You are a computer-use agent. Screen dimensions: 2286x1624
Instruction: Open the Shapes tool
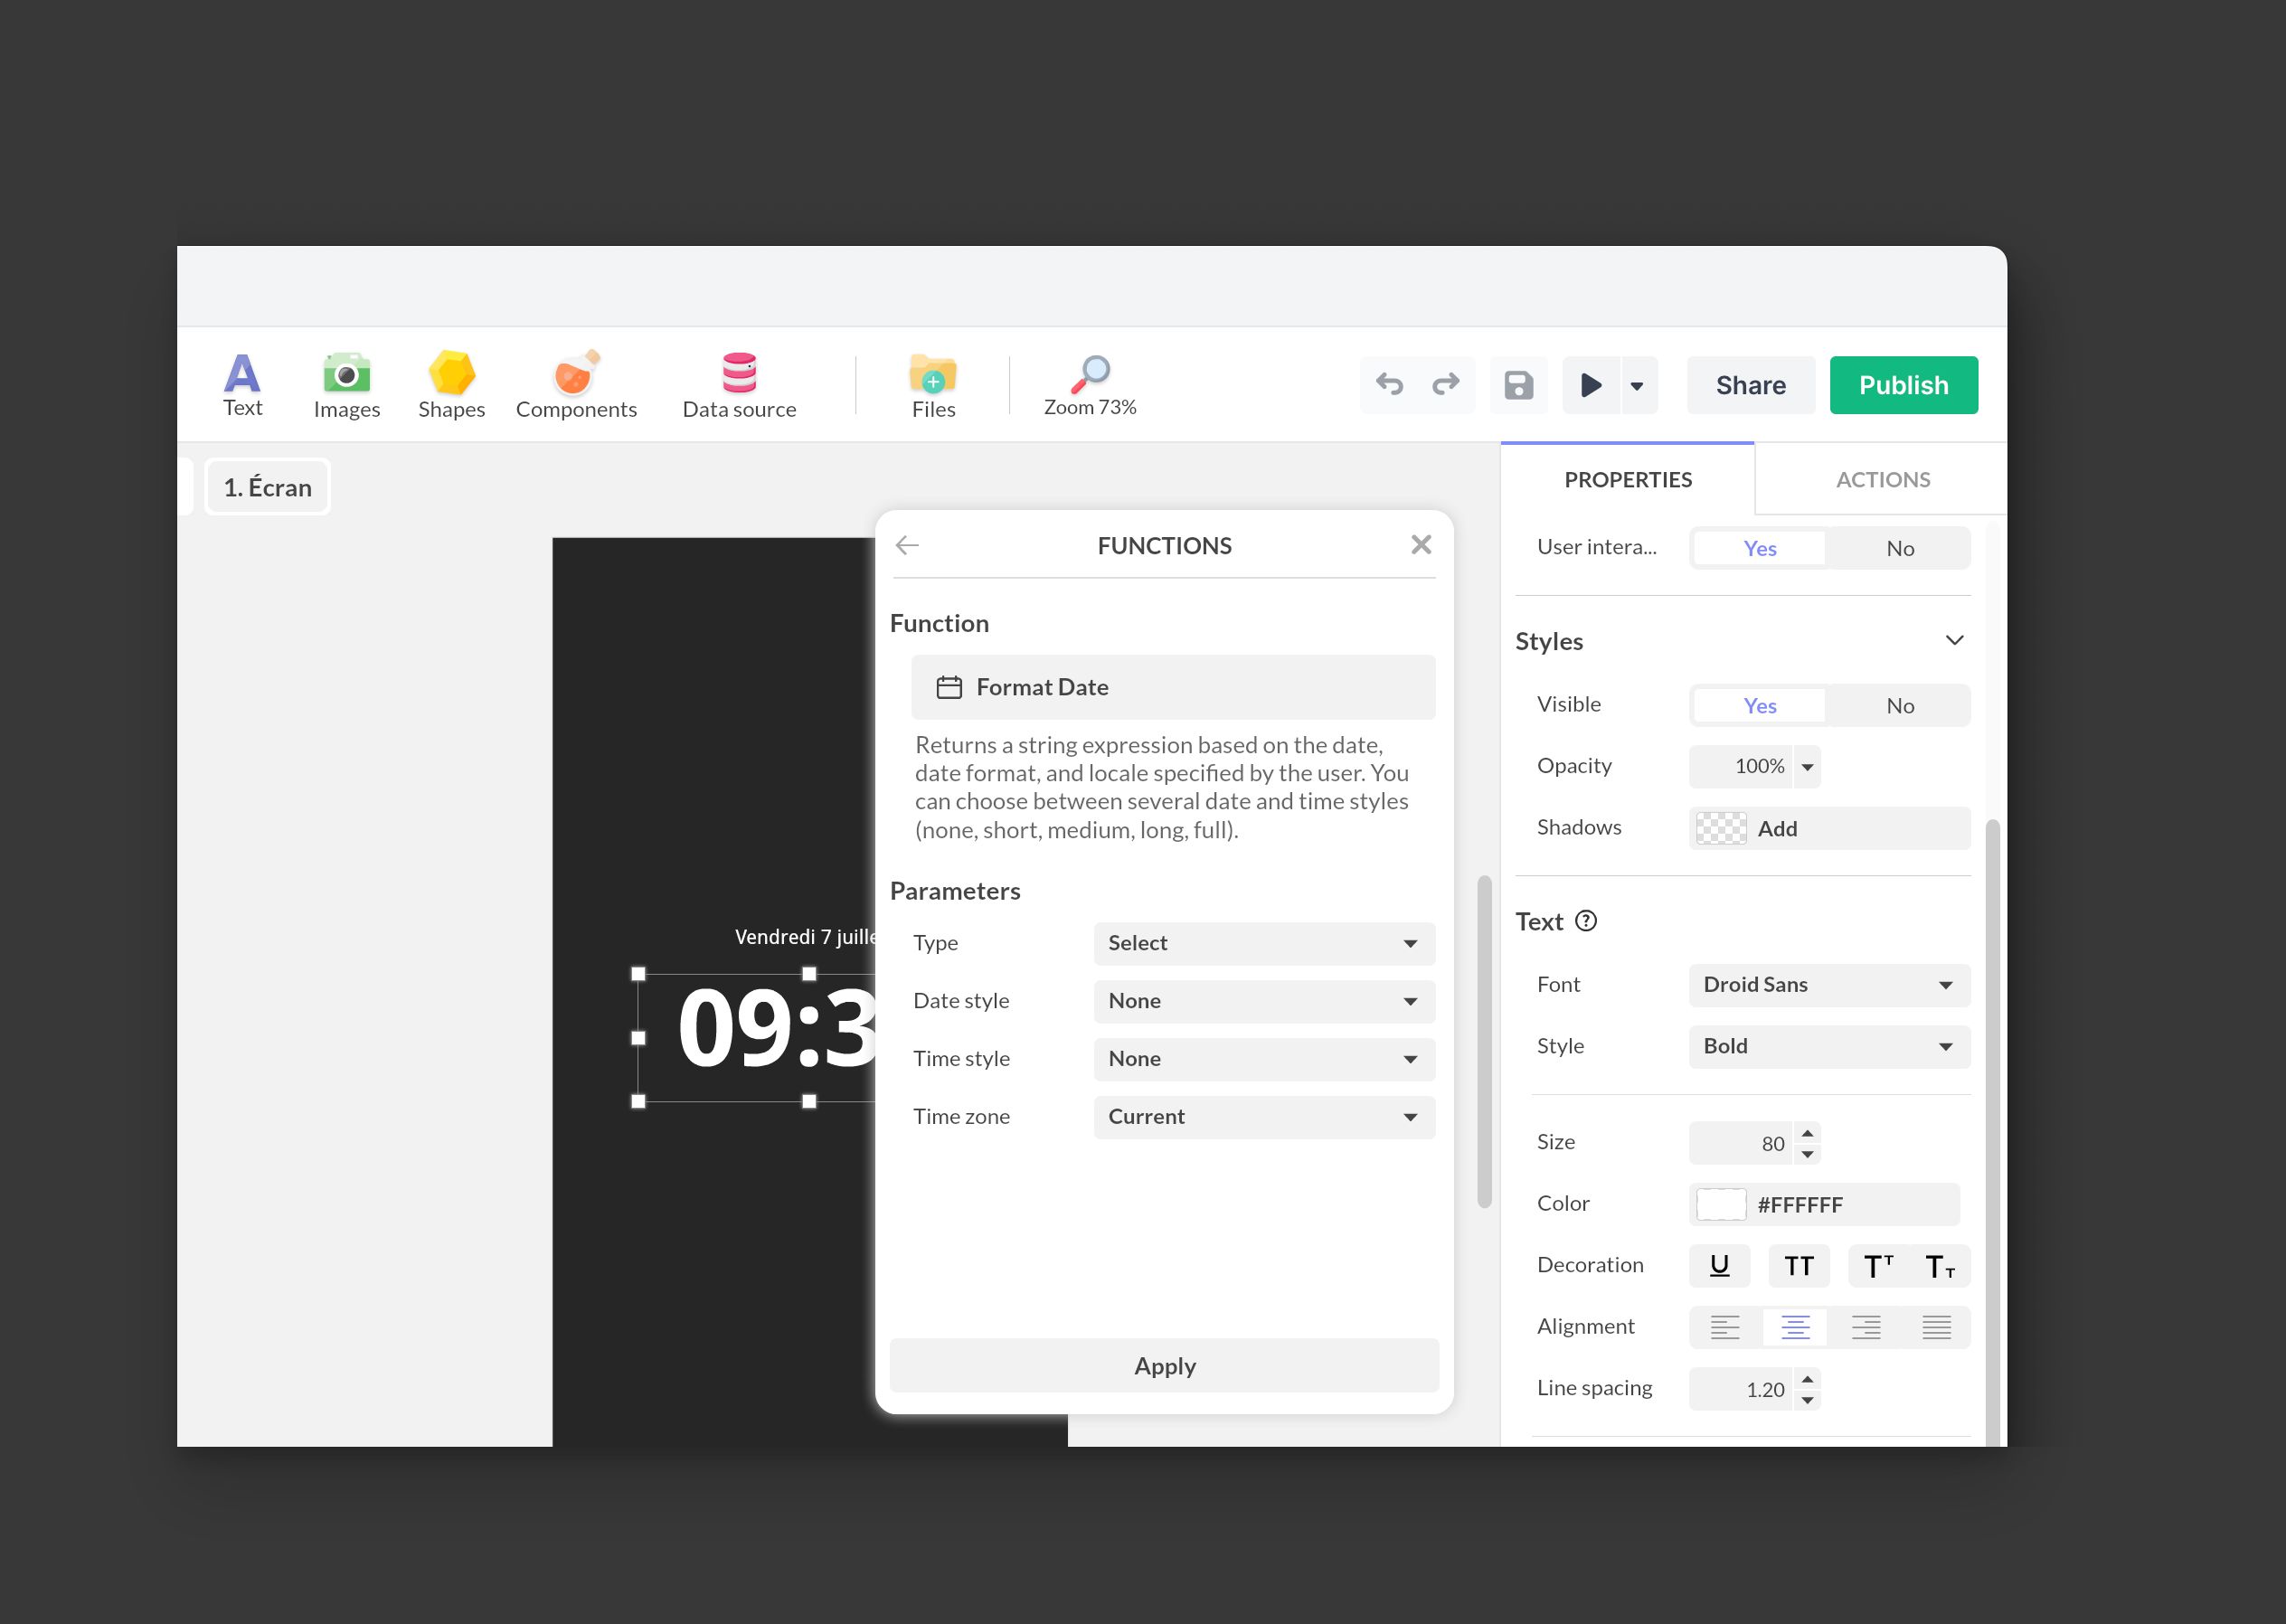451,384
